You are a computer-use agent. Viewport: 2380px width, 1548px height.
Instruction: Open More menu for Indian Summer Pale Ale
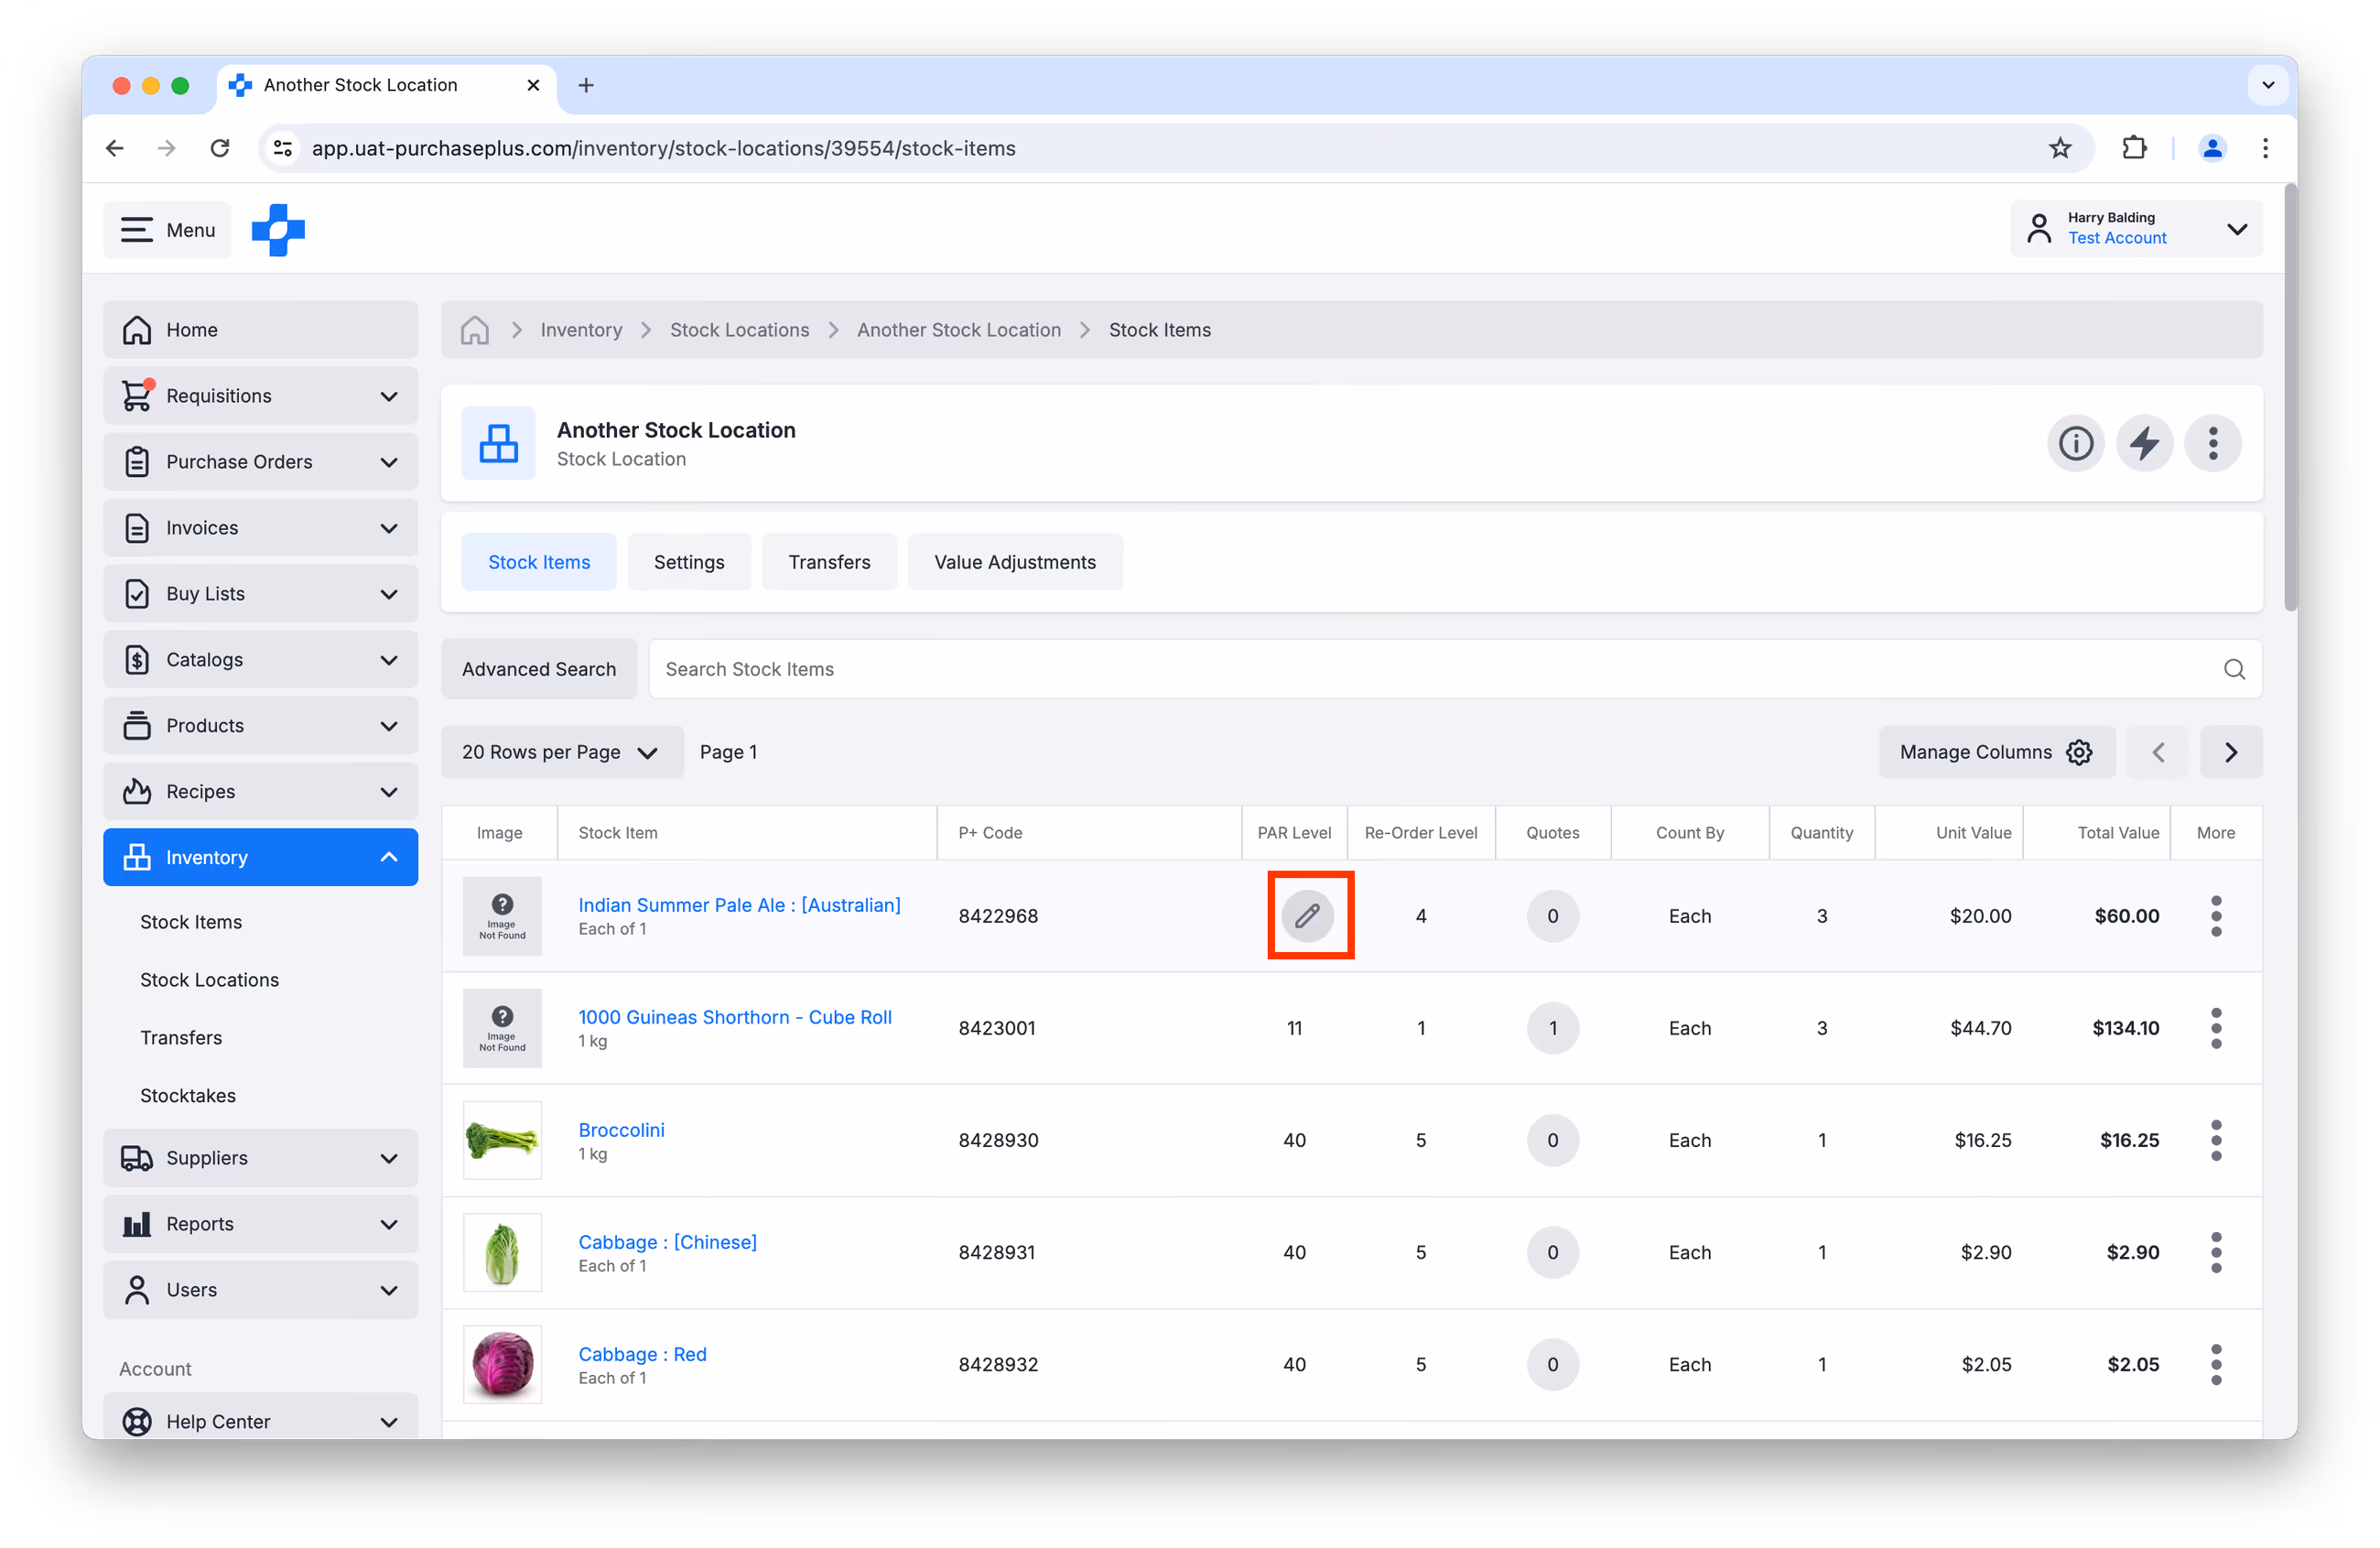(2216, 915)
